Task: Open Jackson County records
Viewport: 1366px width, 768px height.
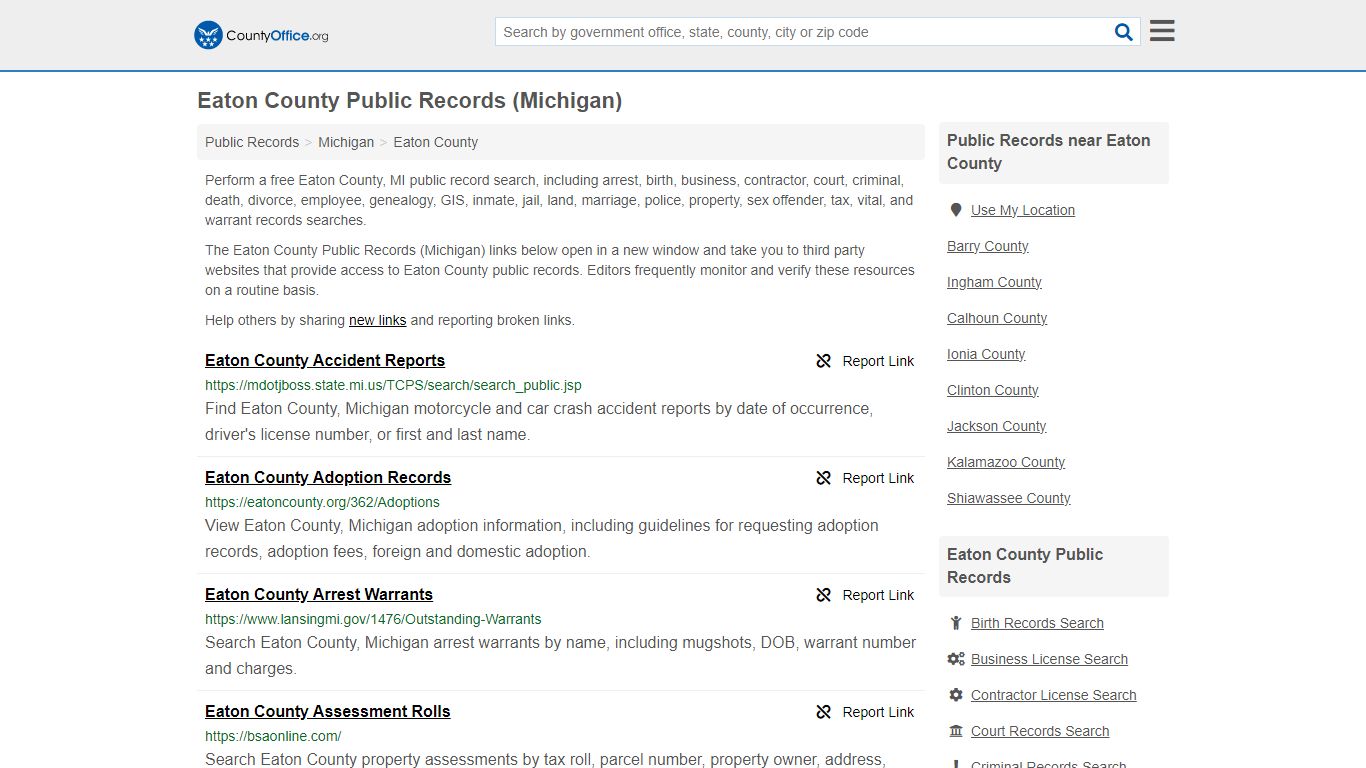Action: point(997,426)
